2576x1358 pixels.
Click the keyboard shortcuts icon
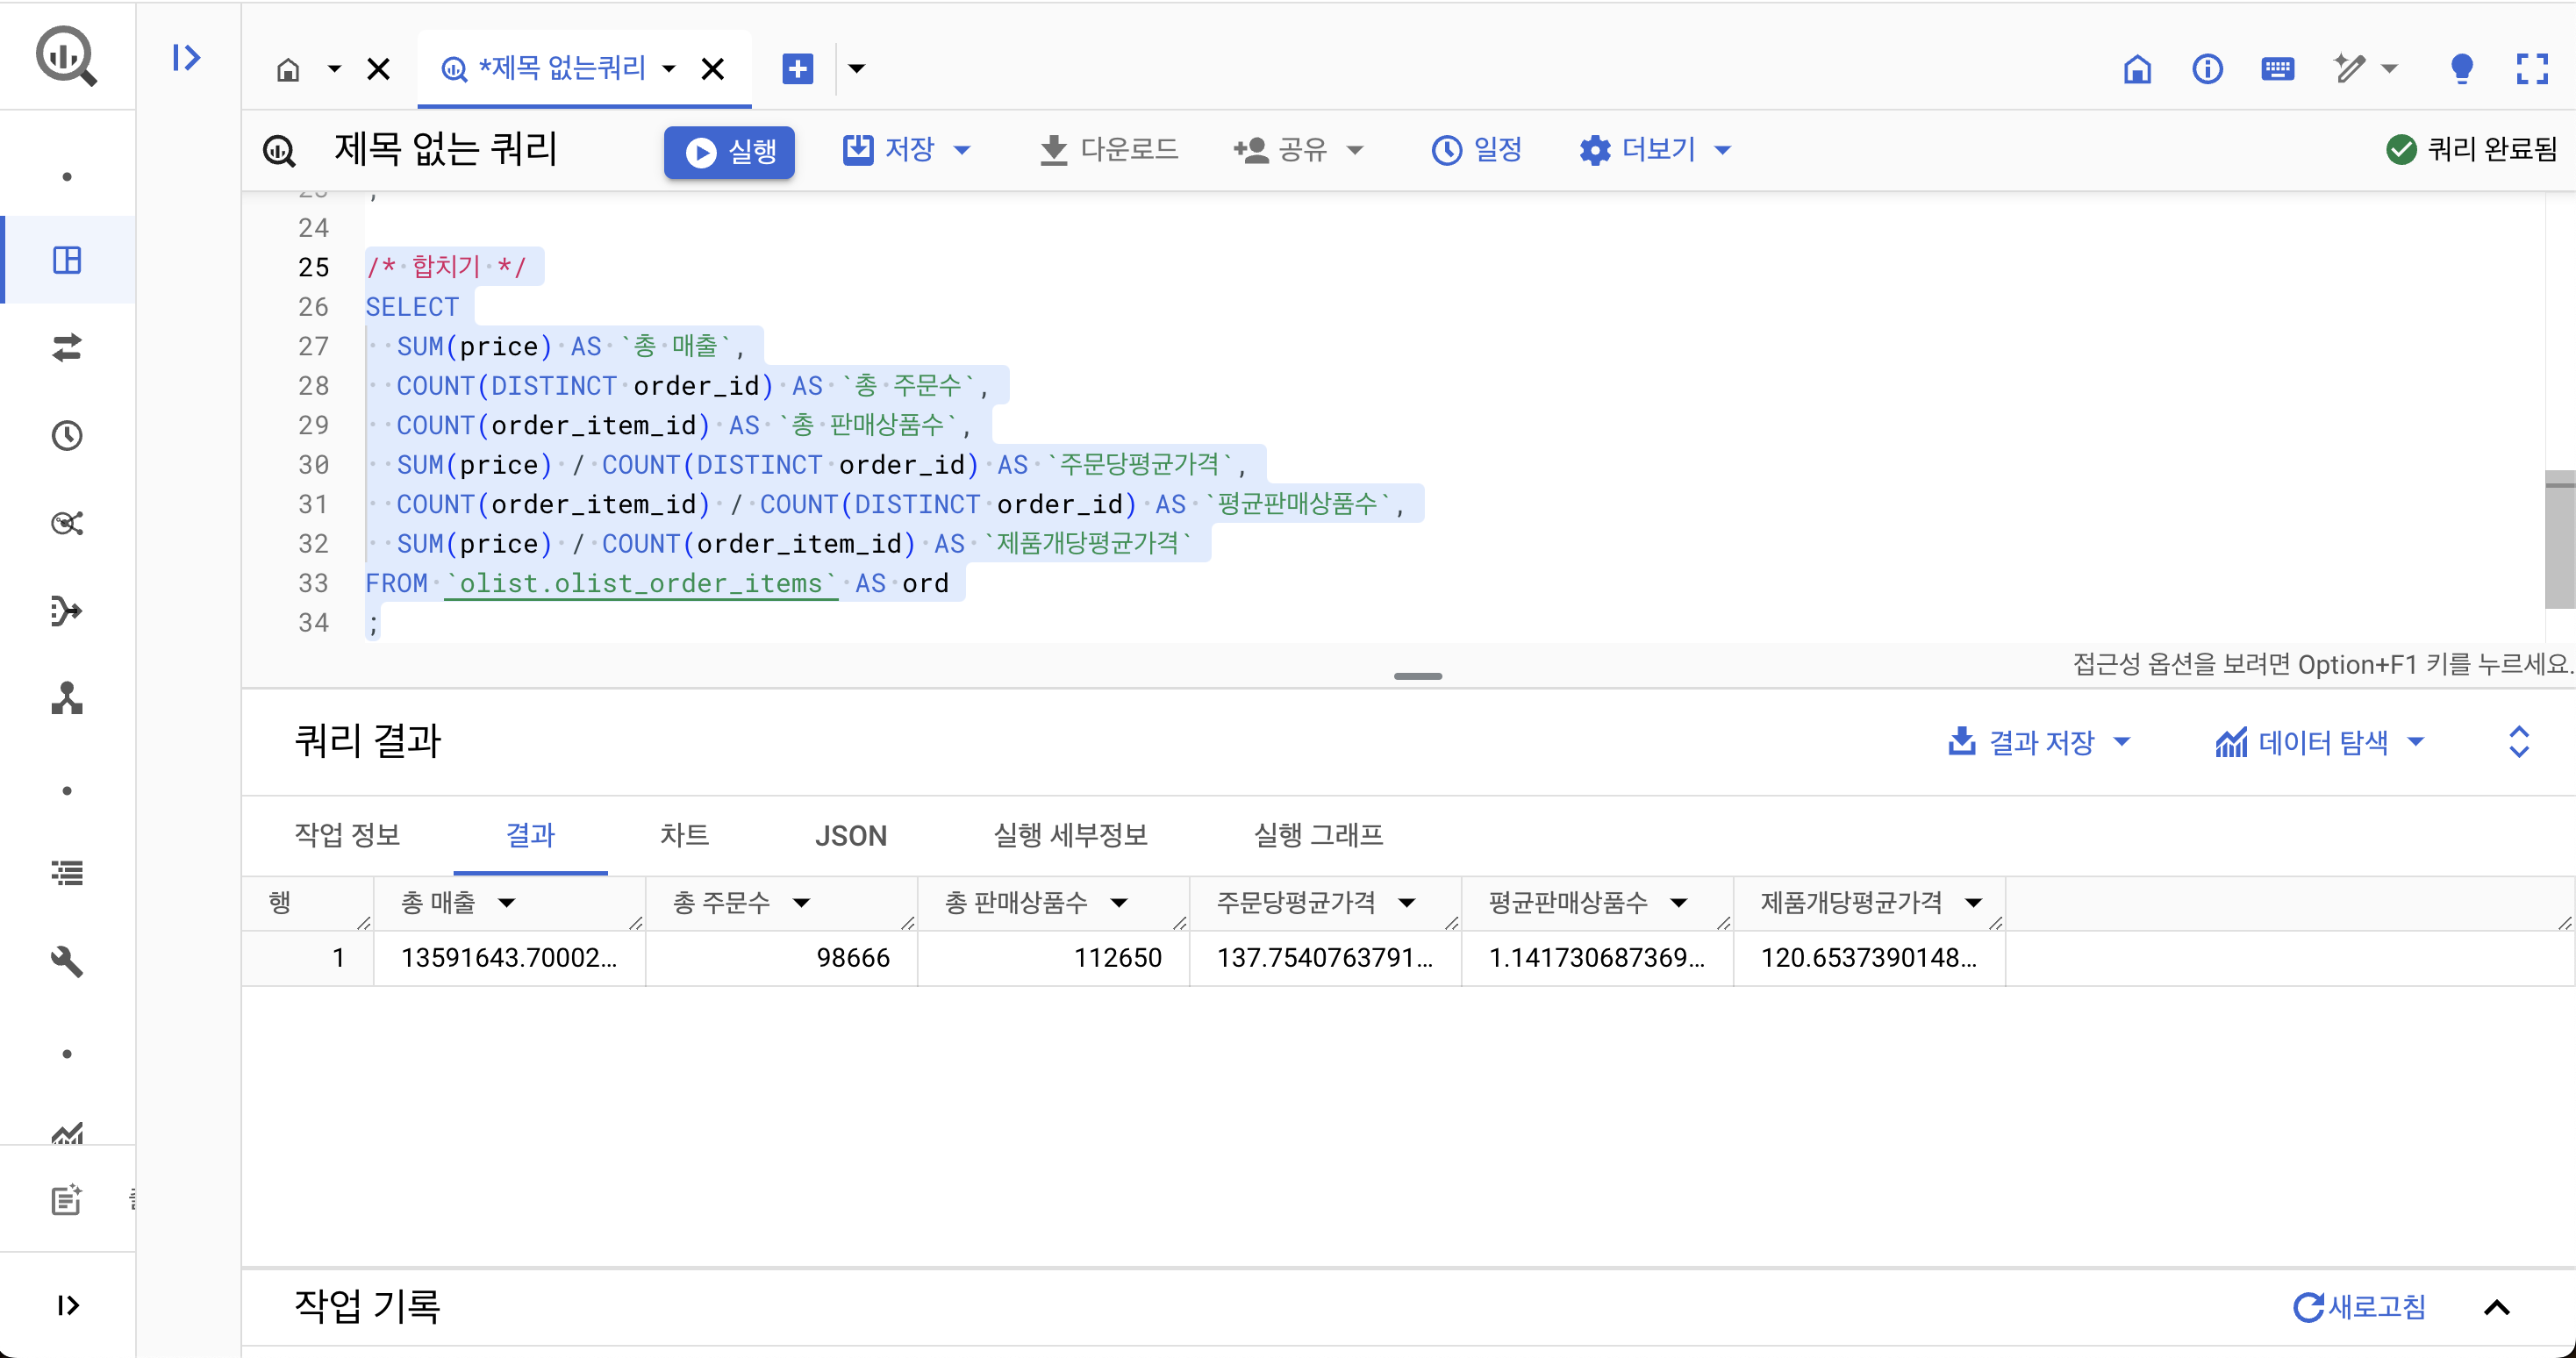pyautogui.click(x=2277, y=69)
